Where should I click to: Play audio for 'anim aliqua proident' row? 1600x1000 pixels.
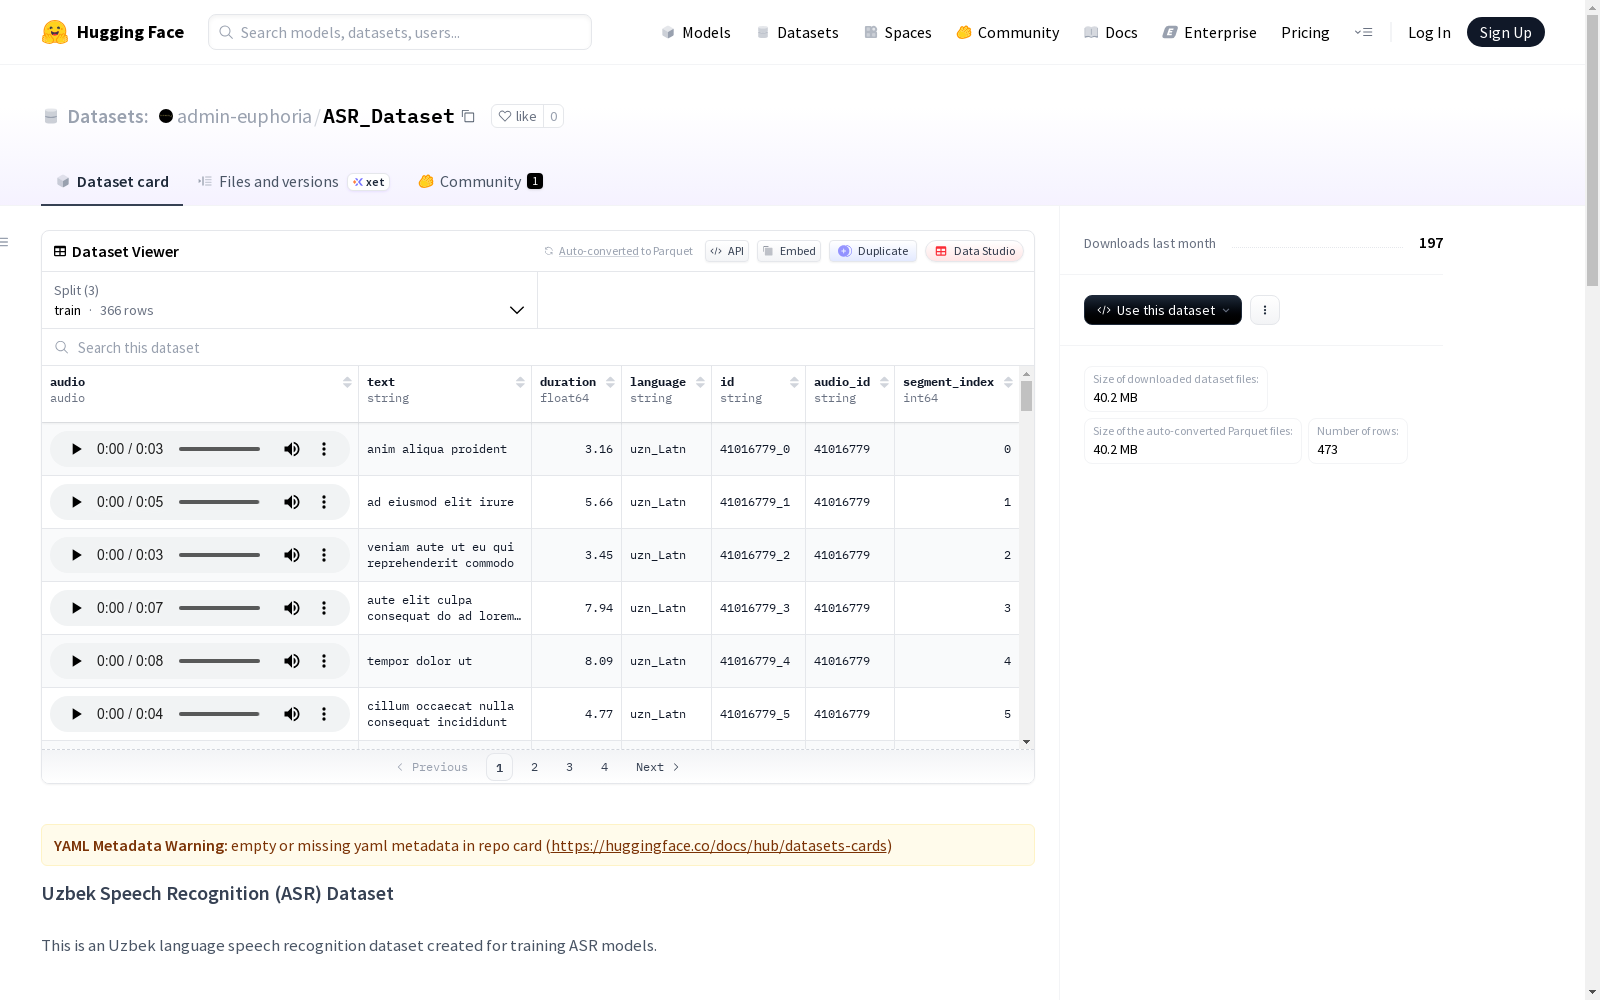pyautogui.click(x=76, y=449)
